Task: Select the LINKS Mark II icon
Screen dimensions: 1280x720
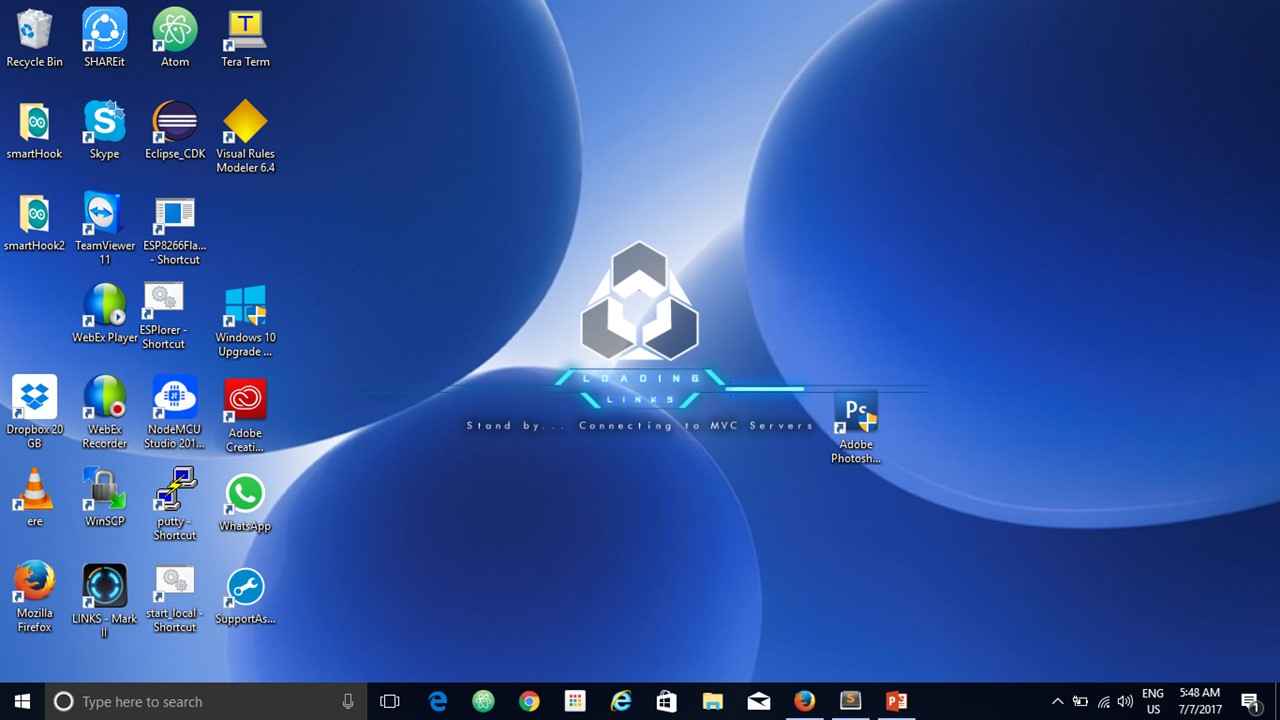Action: click(x=104, y=600)
